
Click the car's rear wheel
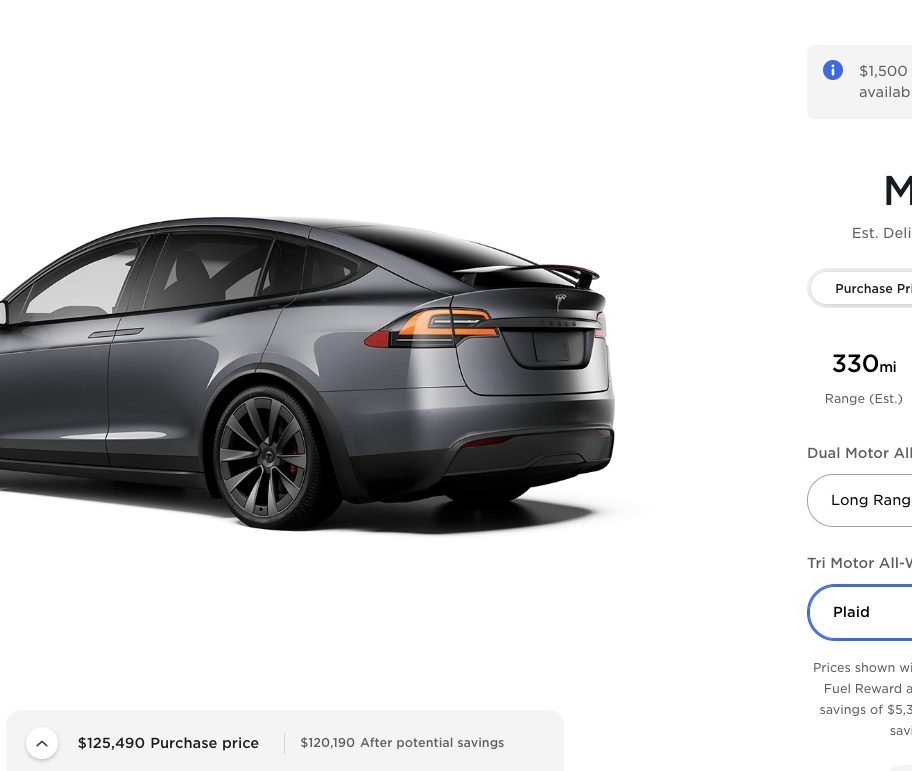point(268,456)
